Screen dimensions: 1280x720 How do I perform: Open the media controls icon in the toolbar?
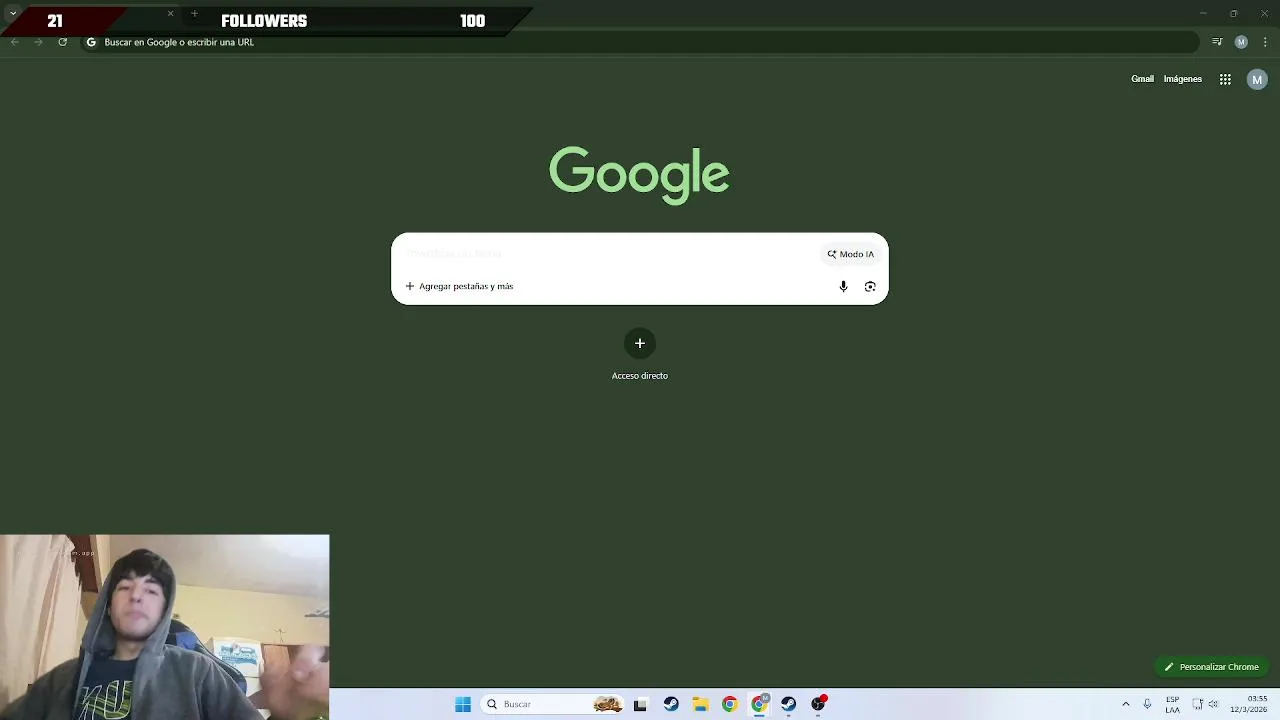1217,42
